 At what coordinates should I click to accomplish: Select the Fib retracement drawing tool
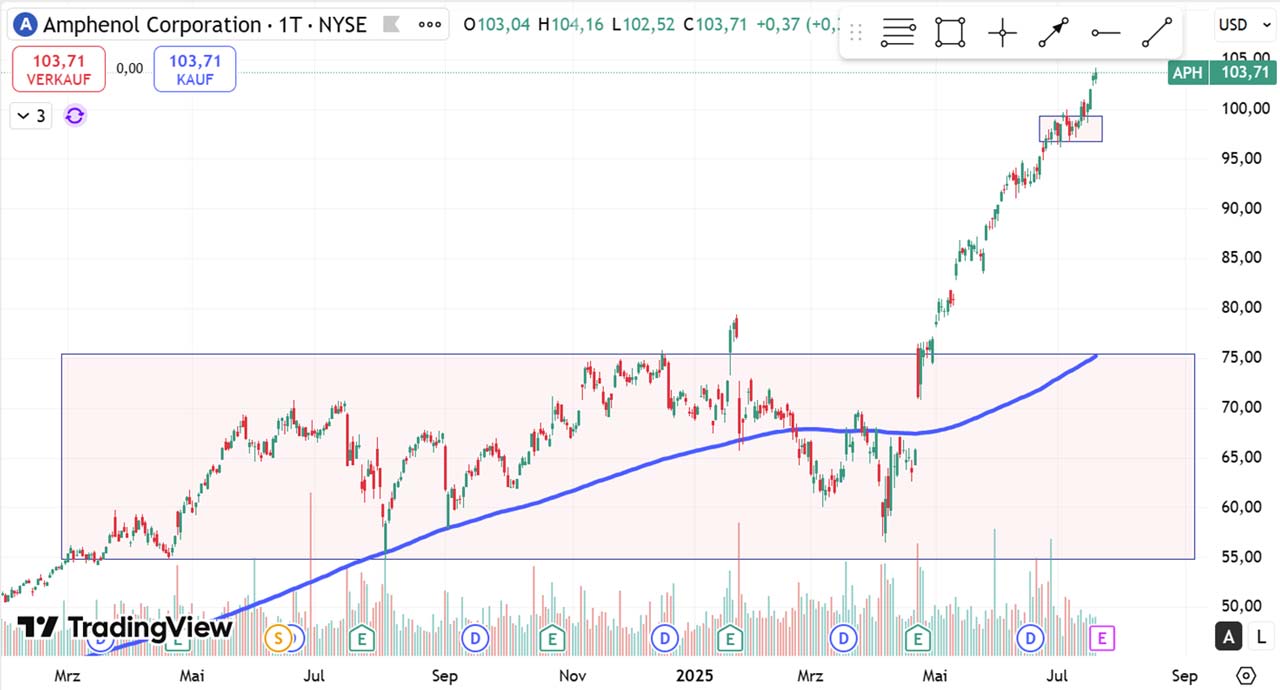click(898, 34)
